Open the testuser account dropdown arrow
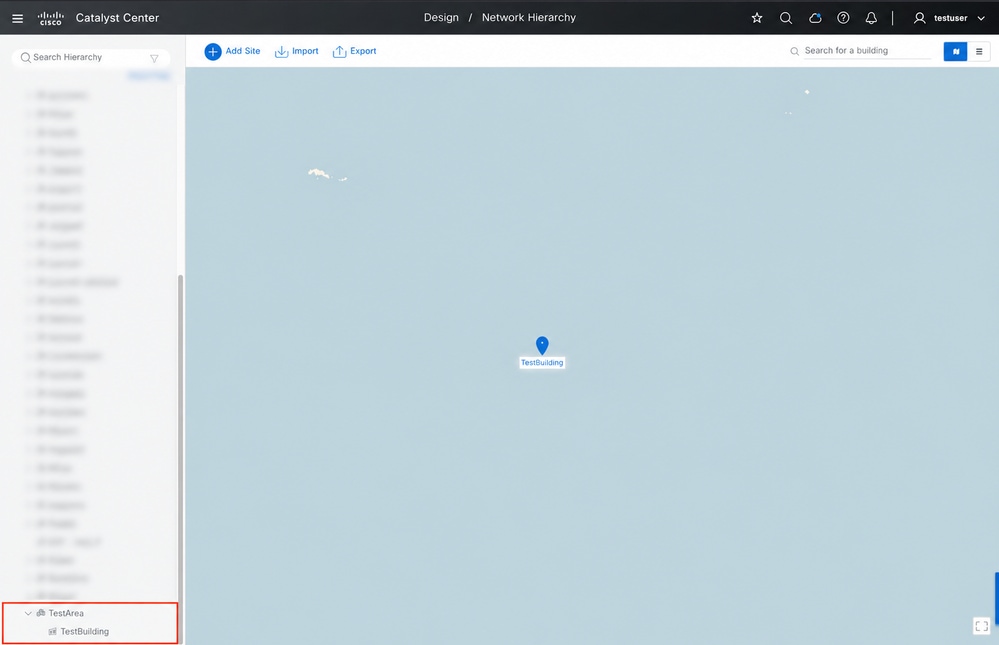The height and width of the screenshot is (645, 999). (x=981, y=18)
